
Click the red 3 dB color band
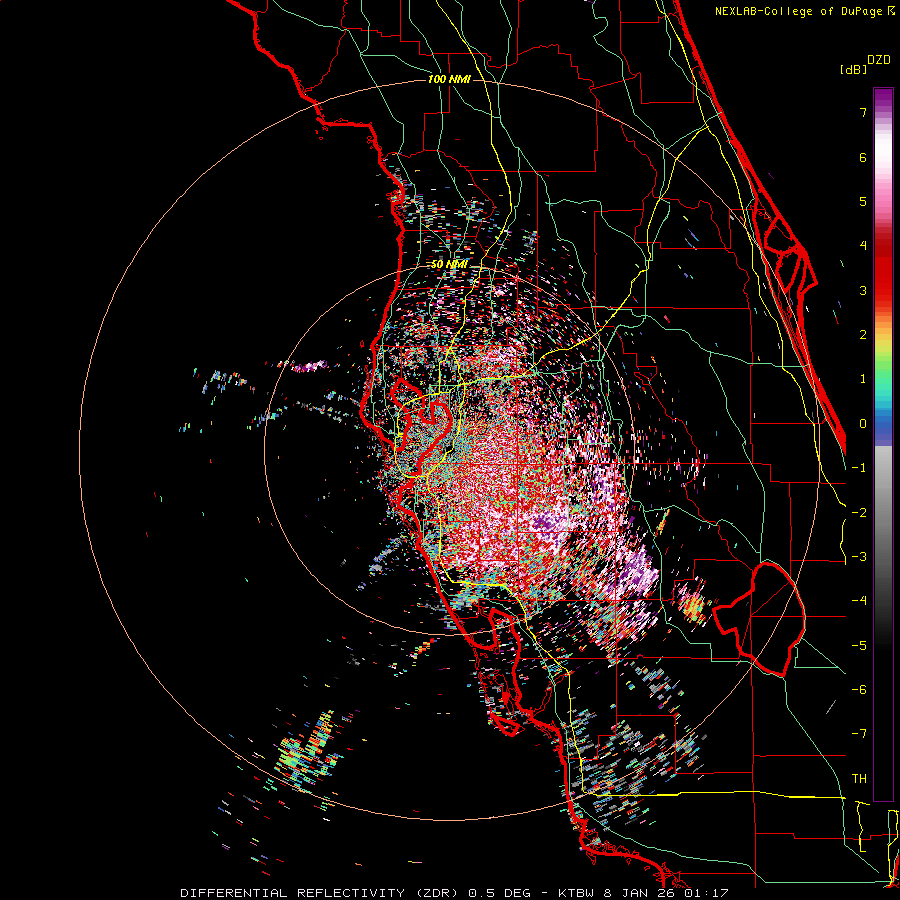883,281
